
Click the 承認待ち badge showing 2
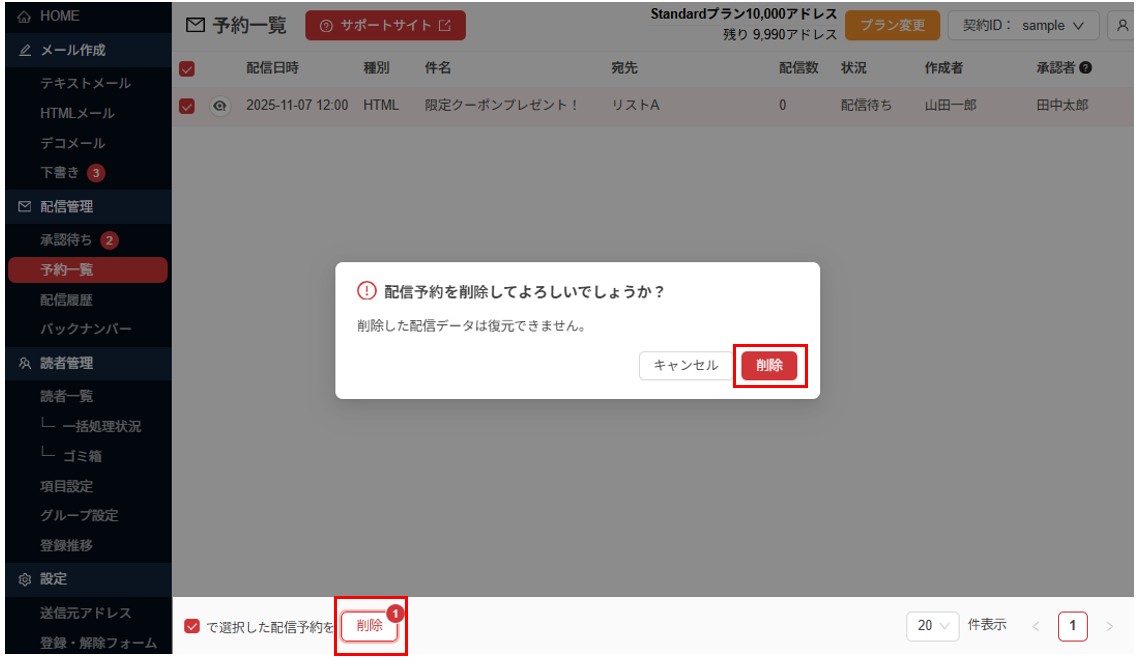pos(109,240)
